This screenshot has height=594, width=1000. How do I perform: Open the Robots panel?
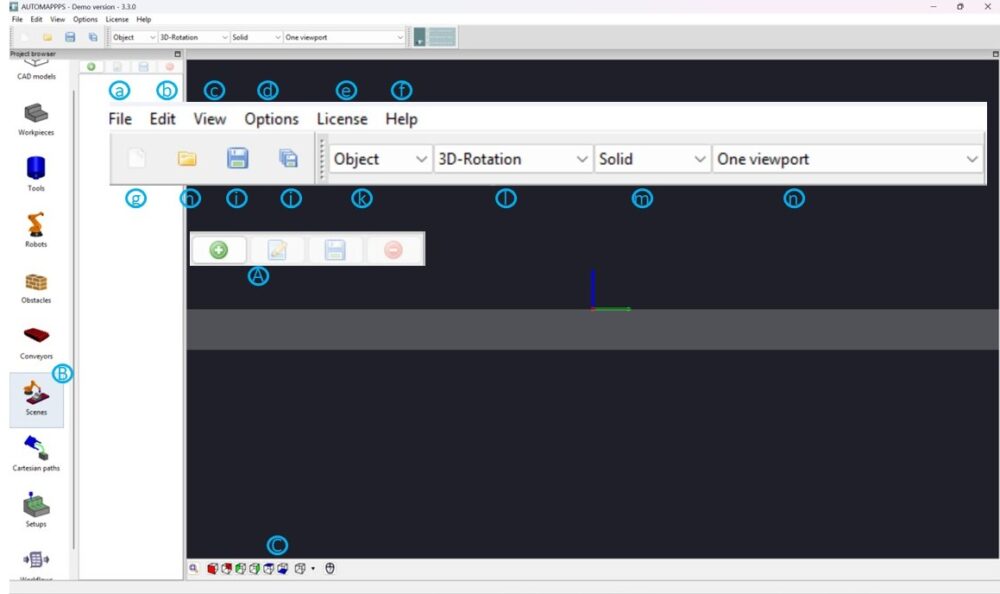tap(35, 228)
